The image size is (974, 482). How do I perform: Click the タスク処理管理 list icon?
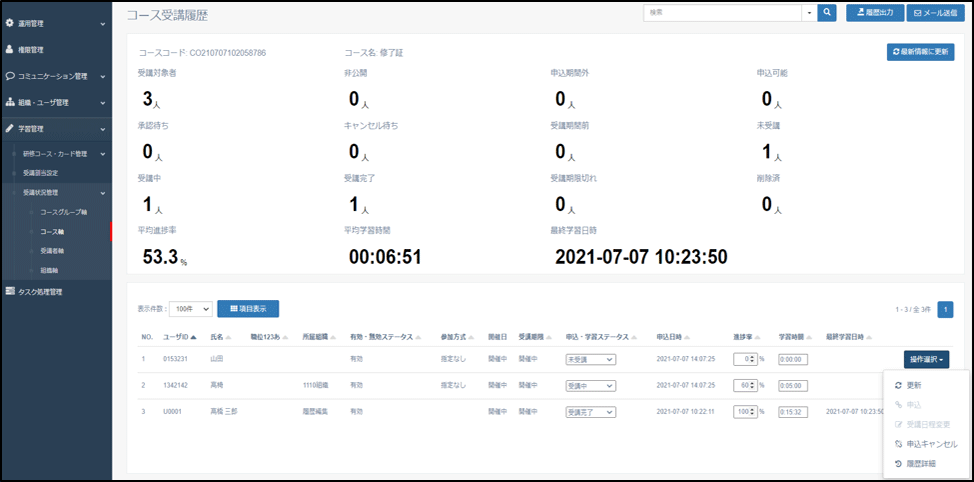[9, 292]
